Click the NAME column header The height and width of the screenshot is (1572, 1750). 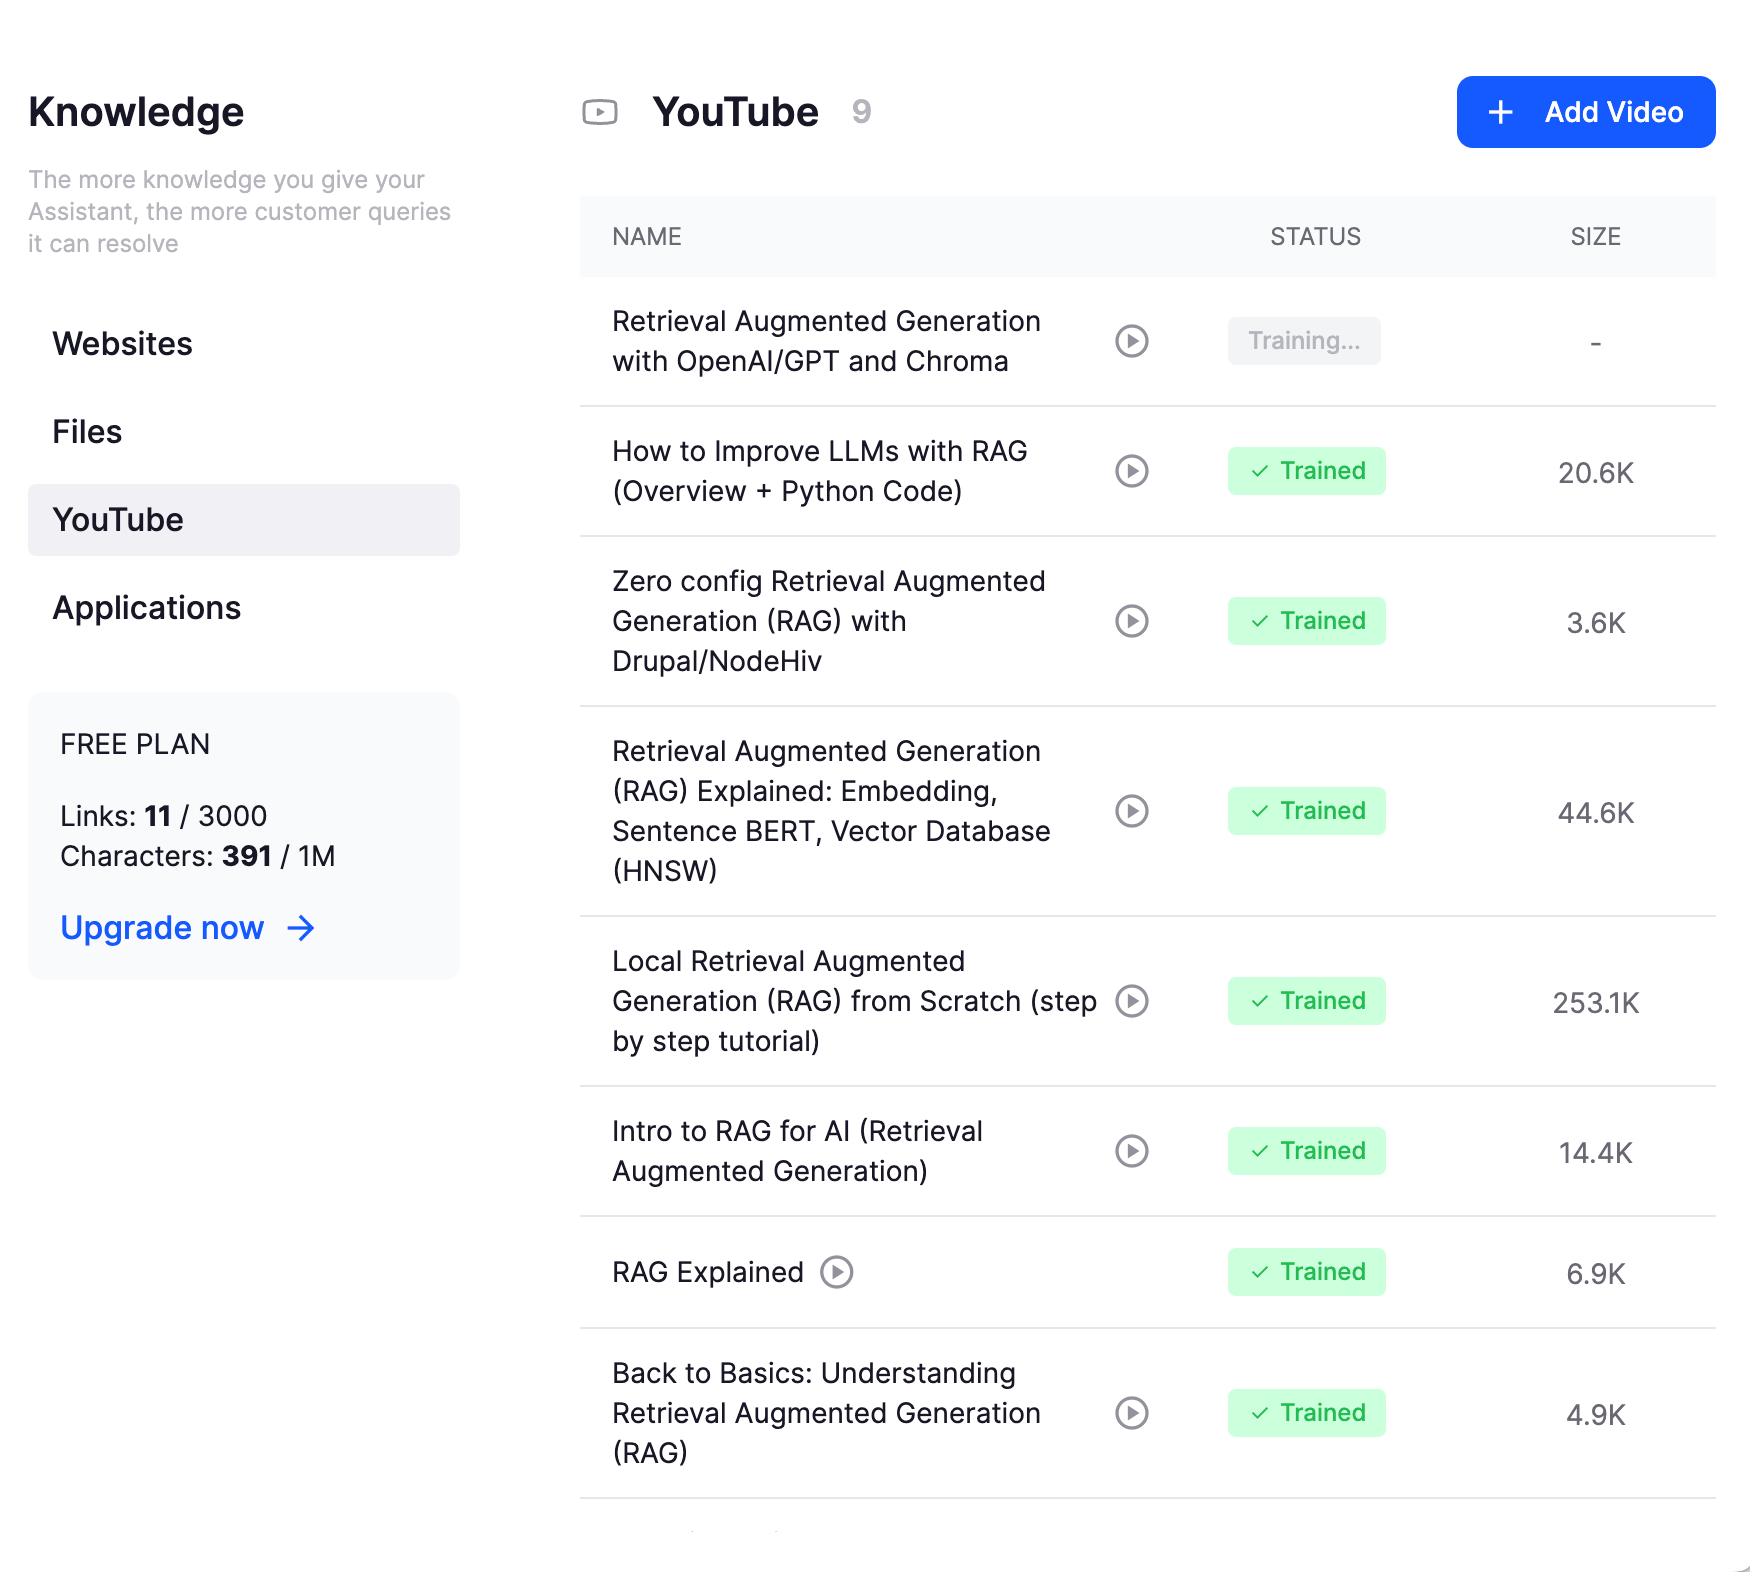point(647,237)
